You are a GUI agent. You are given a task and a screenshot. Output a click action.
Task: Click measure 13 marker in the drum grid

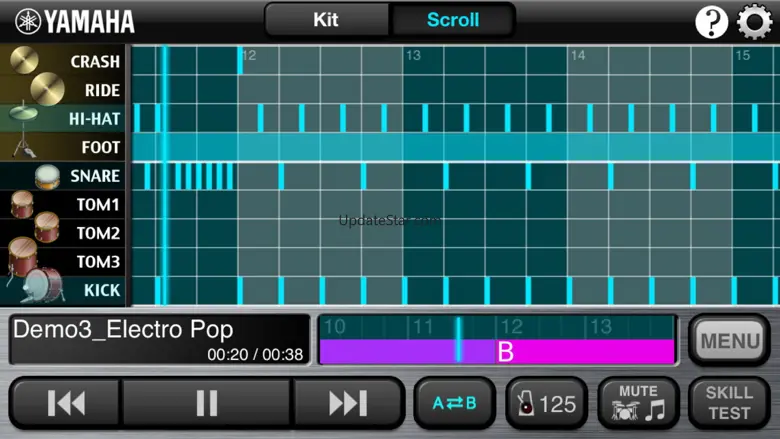coord(413,56)
